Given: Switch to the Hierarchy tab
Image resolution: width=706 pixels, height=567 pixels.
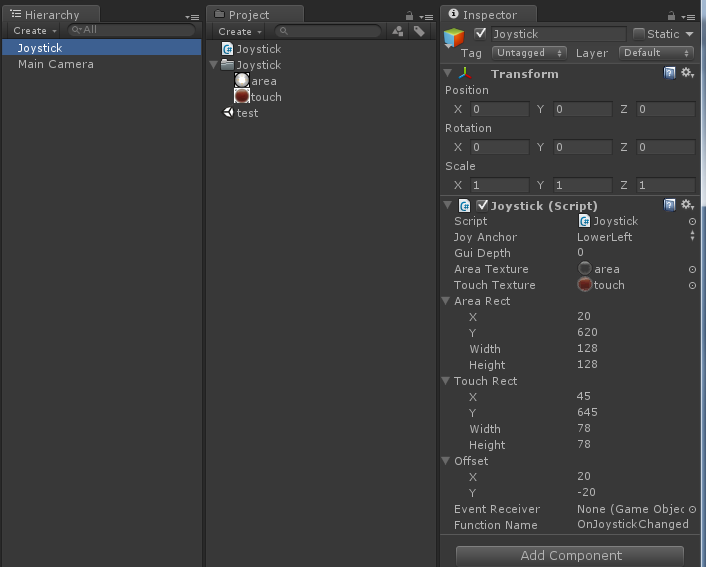Looking at the screenshot, I should 50,15.
